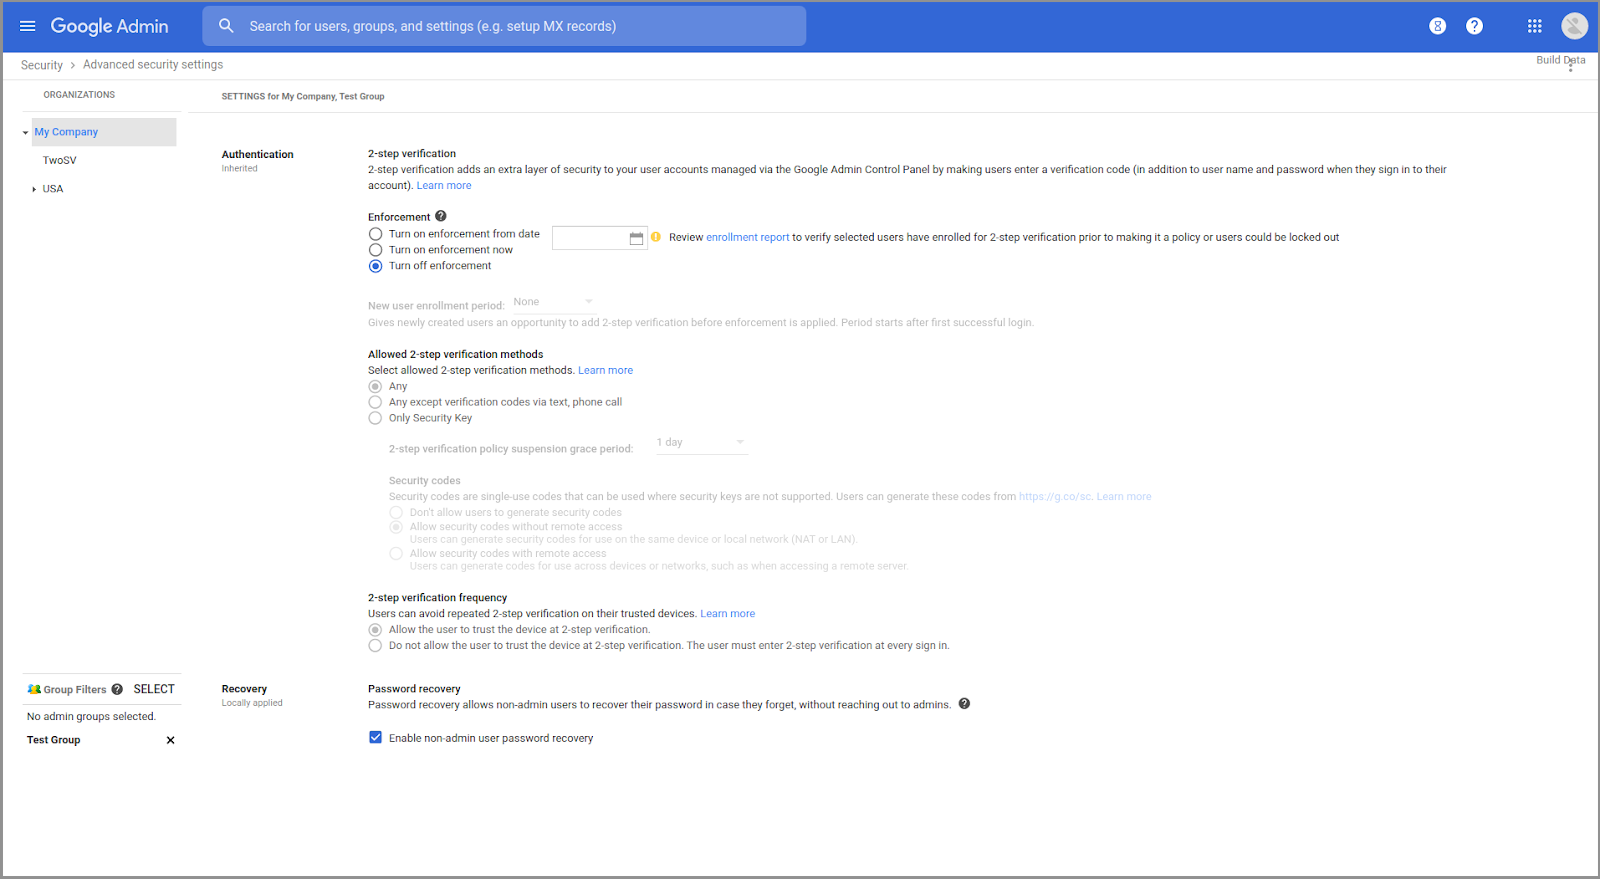Click the Build Data label

(x=1560, y=60)
